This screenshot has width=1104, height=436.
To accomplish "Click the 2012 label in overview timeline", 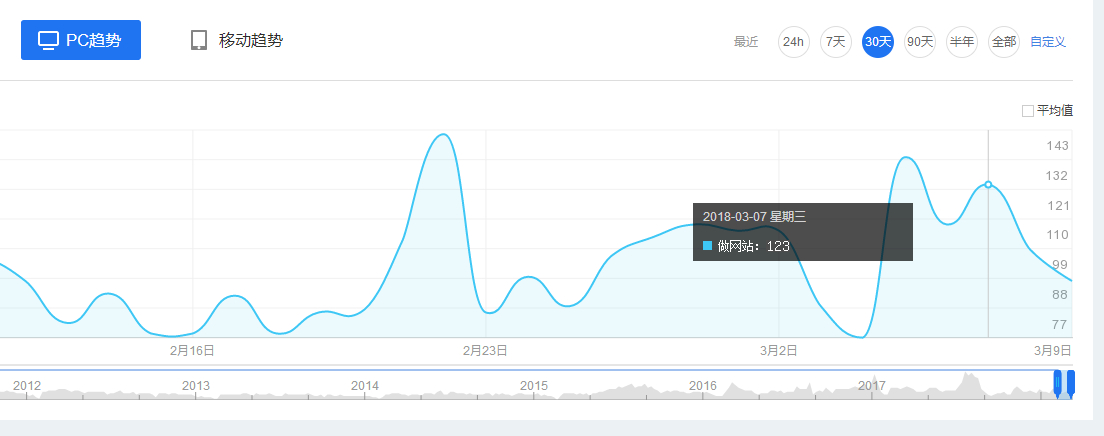I will pos(27,385).
